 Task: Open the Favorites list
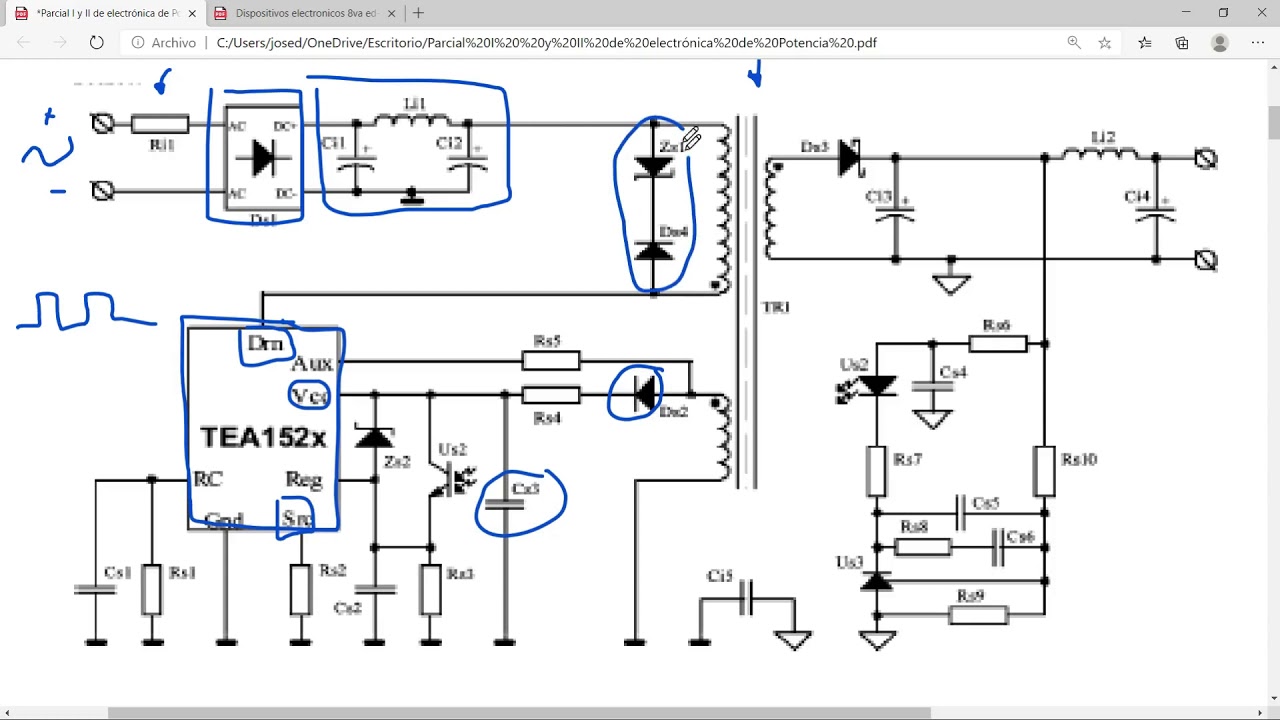pyautogui.click(x=1145, y=43)
